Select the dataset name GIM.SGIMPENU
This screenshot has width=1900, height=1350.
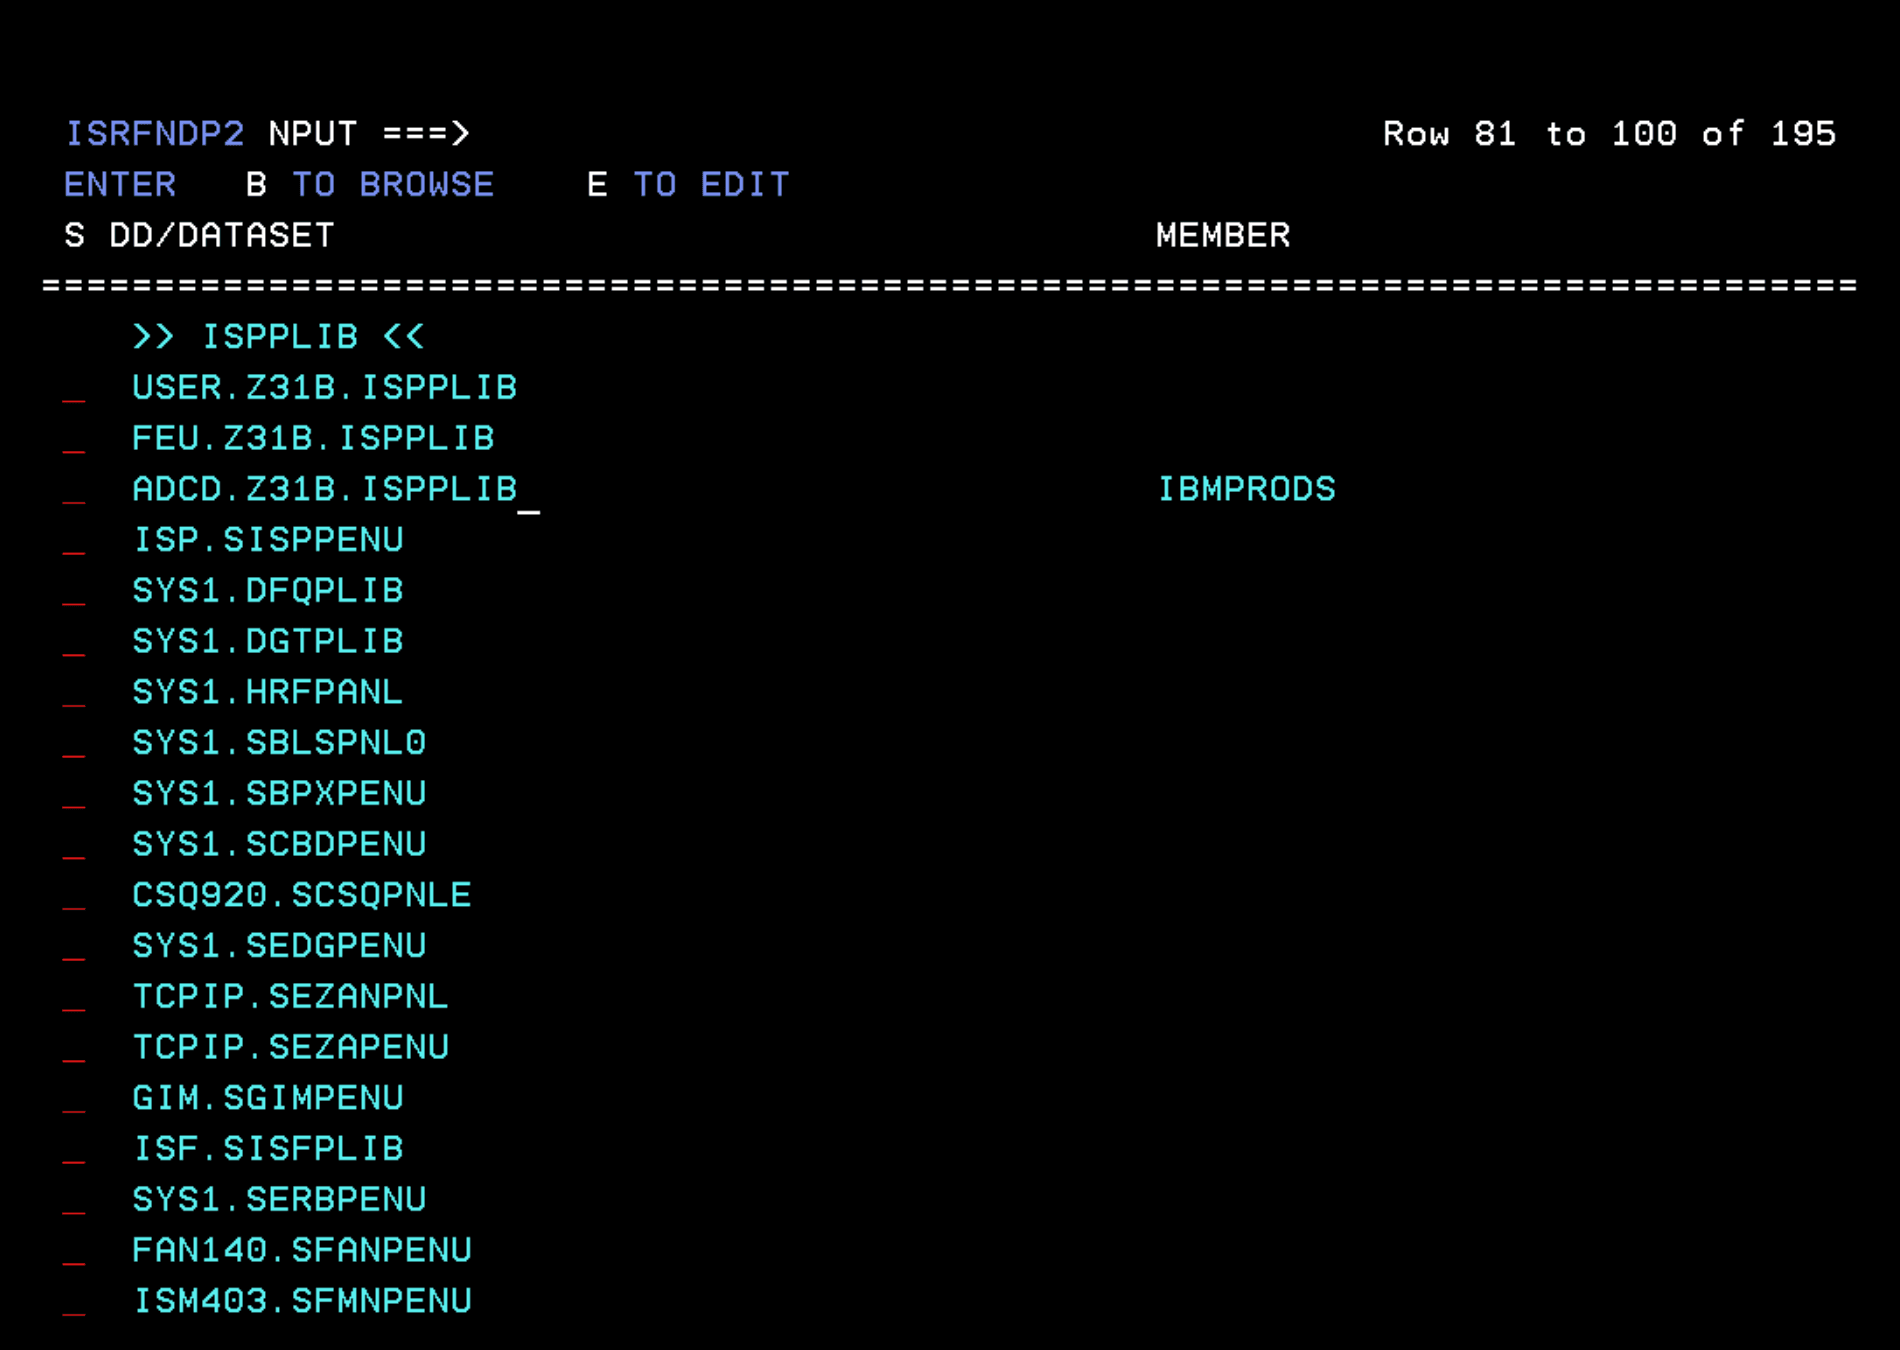tap(267, 1098)
